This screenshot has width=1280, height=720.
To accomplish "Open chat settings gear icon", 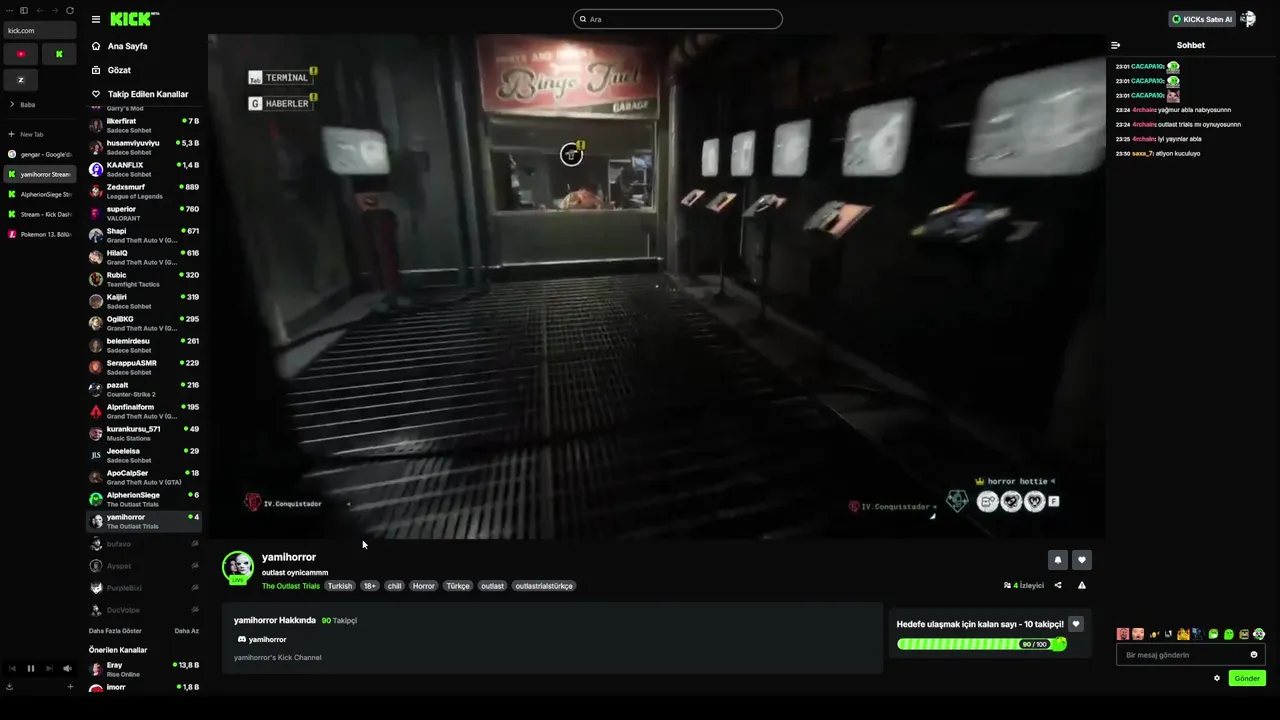I will click(1217, 678).
